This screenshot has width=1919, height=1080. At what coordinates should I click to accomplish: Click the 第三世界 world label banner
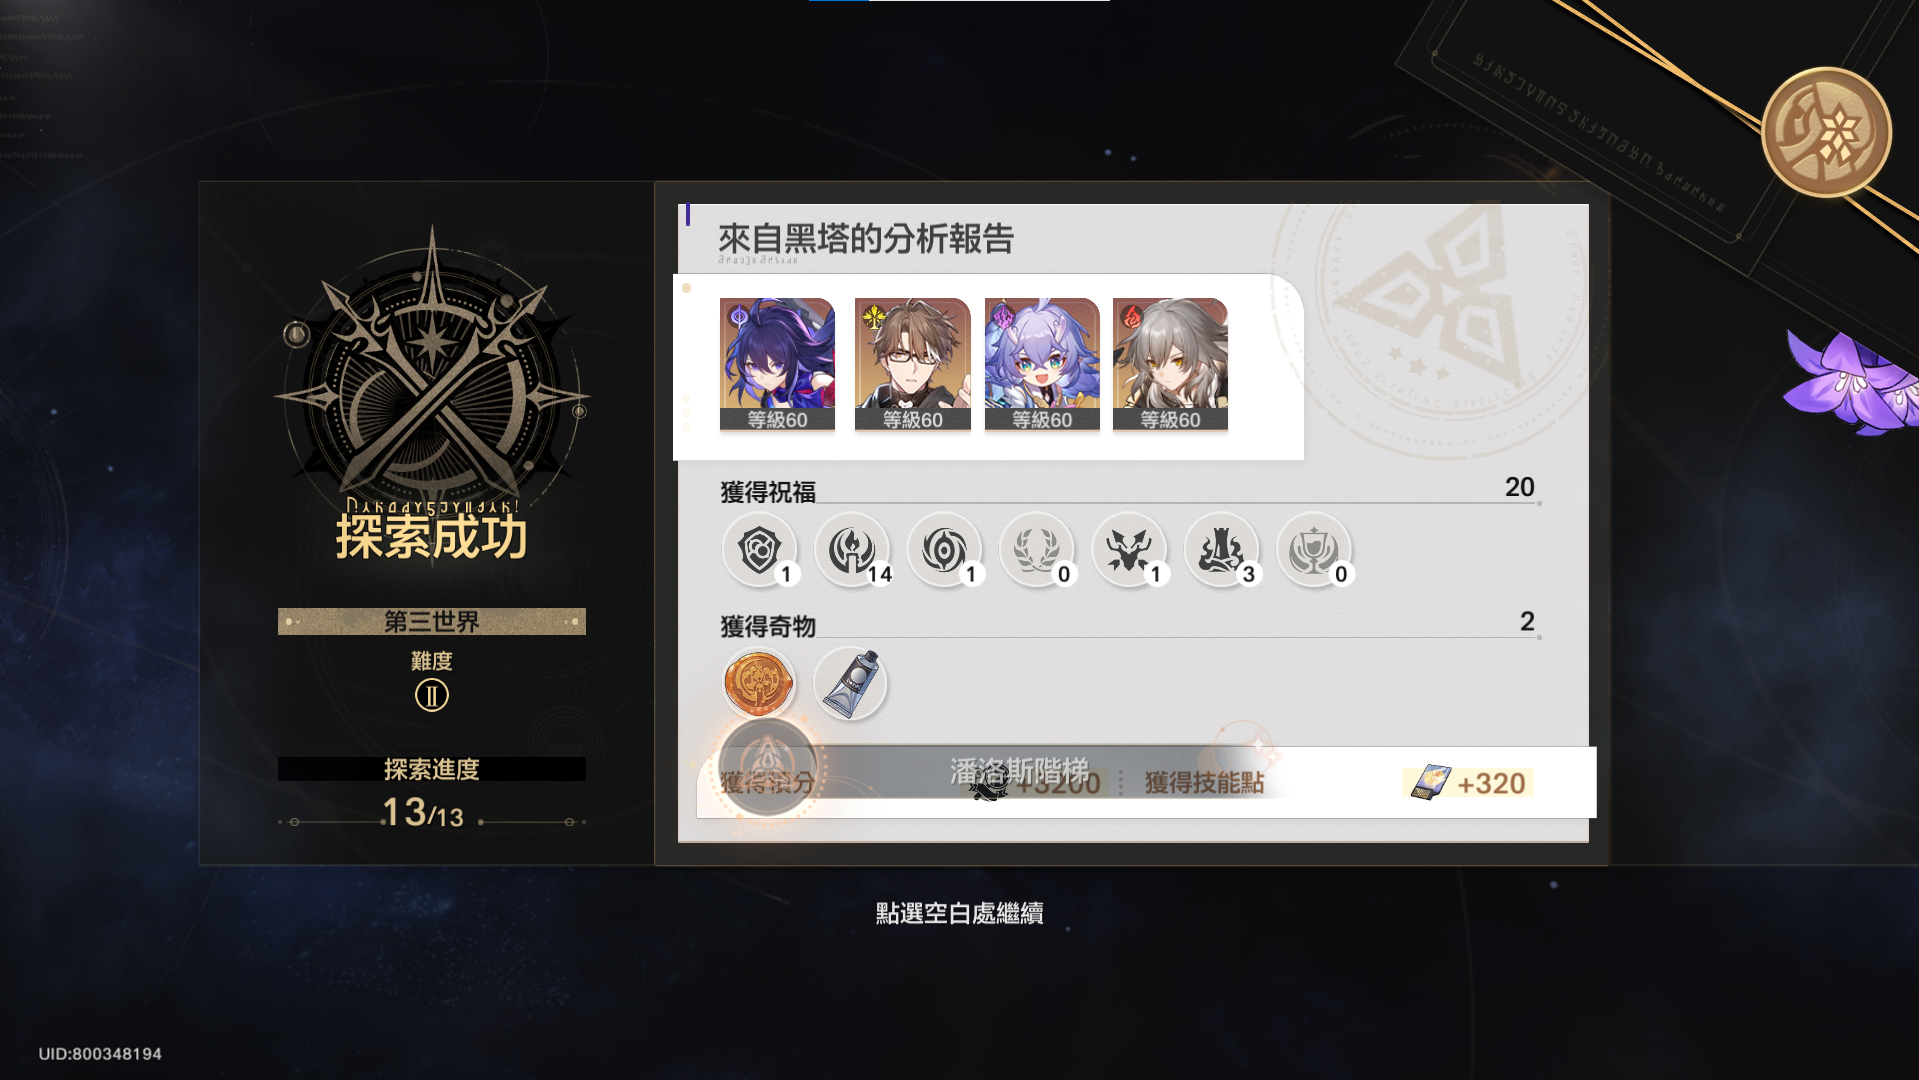pyautogui.click(x=432, y=621)
